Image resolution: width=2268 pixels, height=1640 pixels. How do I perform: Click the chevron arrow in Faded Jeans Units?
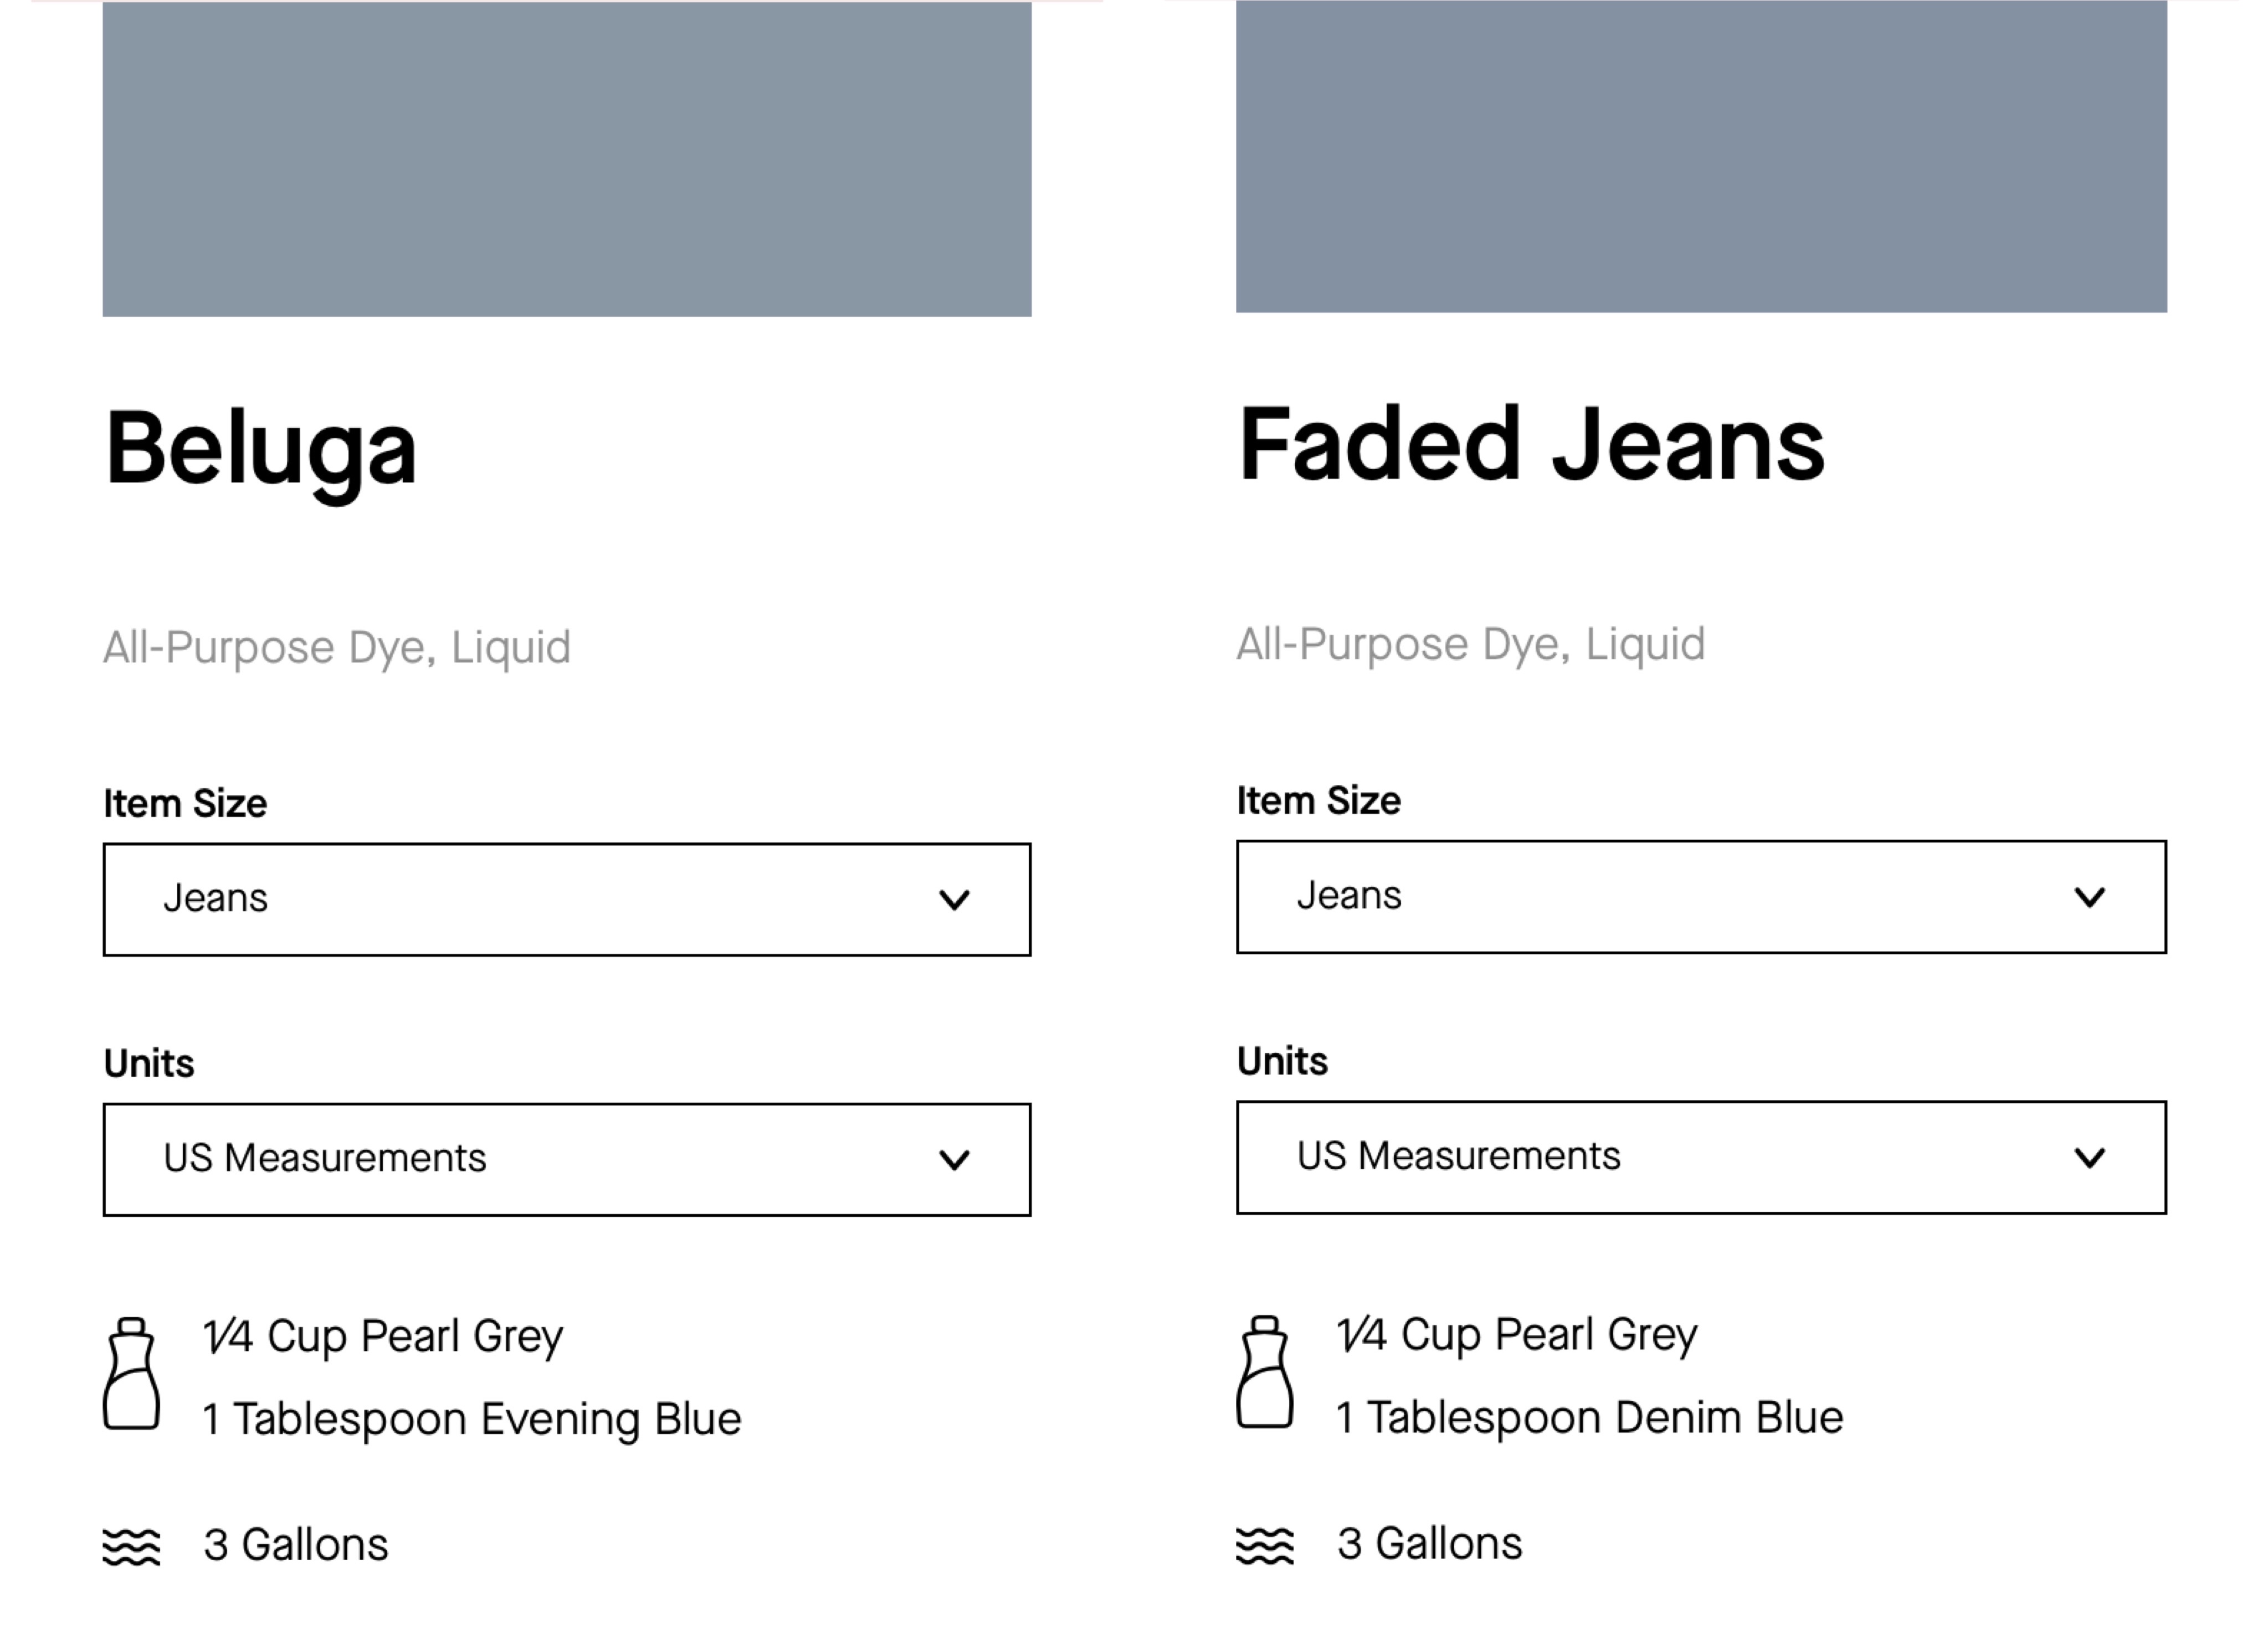click(x=2090, y=1158)
